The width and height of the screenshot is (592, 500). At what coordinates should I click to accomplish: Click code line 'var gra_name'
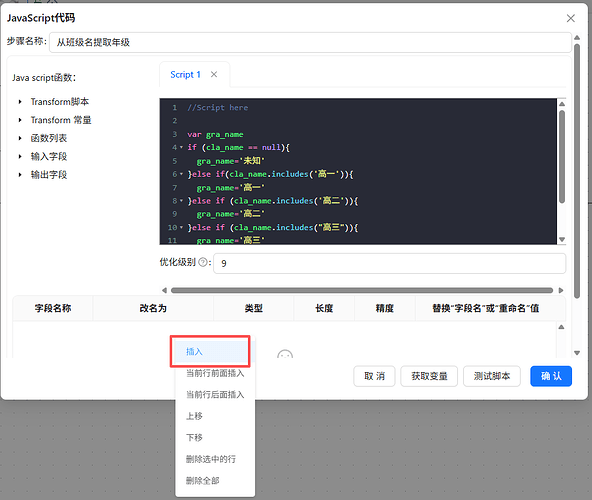(x=215, y=134)
